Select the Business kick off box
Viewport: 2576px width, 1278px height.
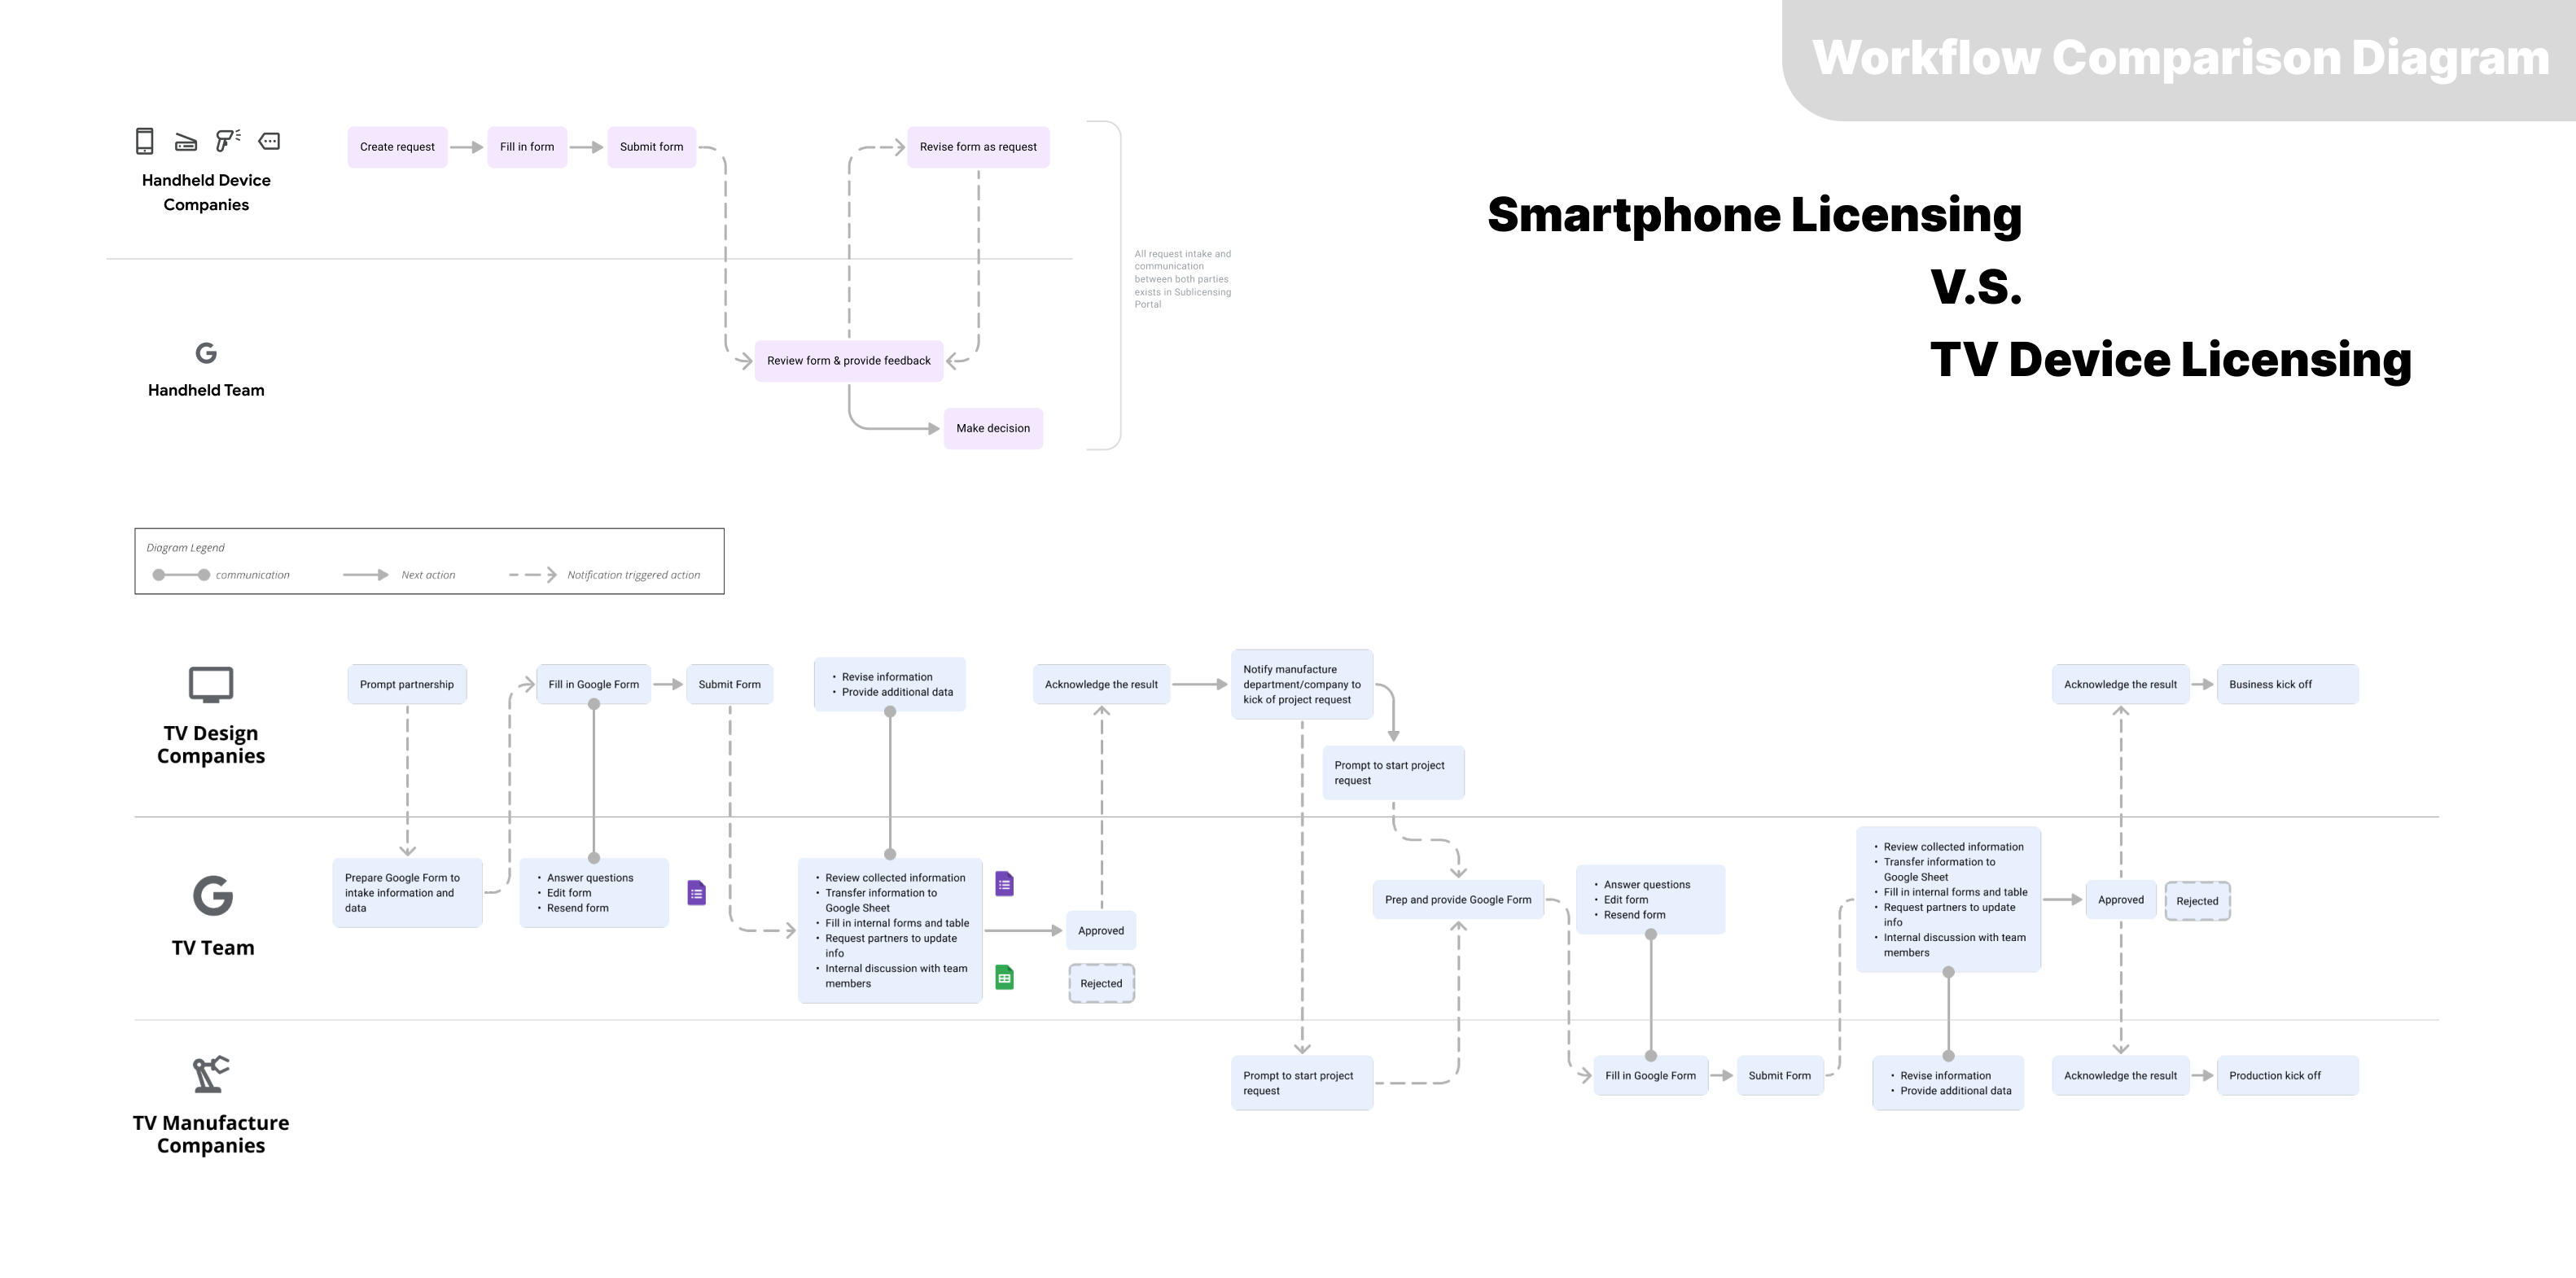pyautogui.click(x=2286, y=685)
